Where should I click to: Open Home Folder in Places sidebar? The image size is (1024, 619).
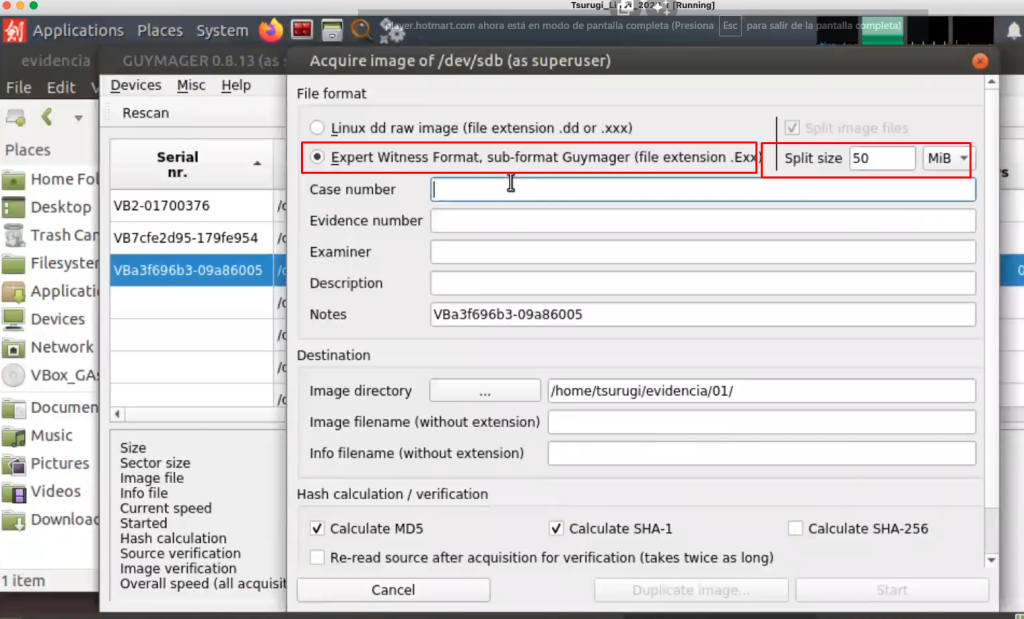tap(50, 179)
